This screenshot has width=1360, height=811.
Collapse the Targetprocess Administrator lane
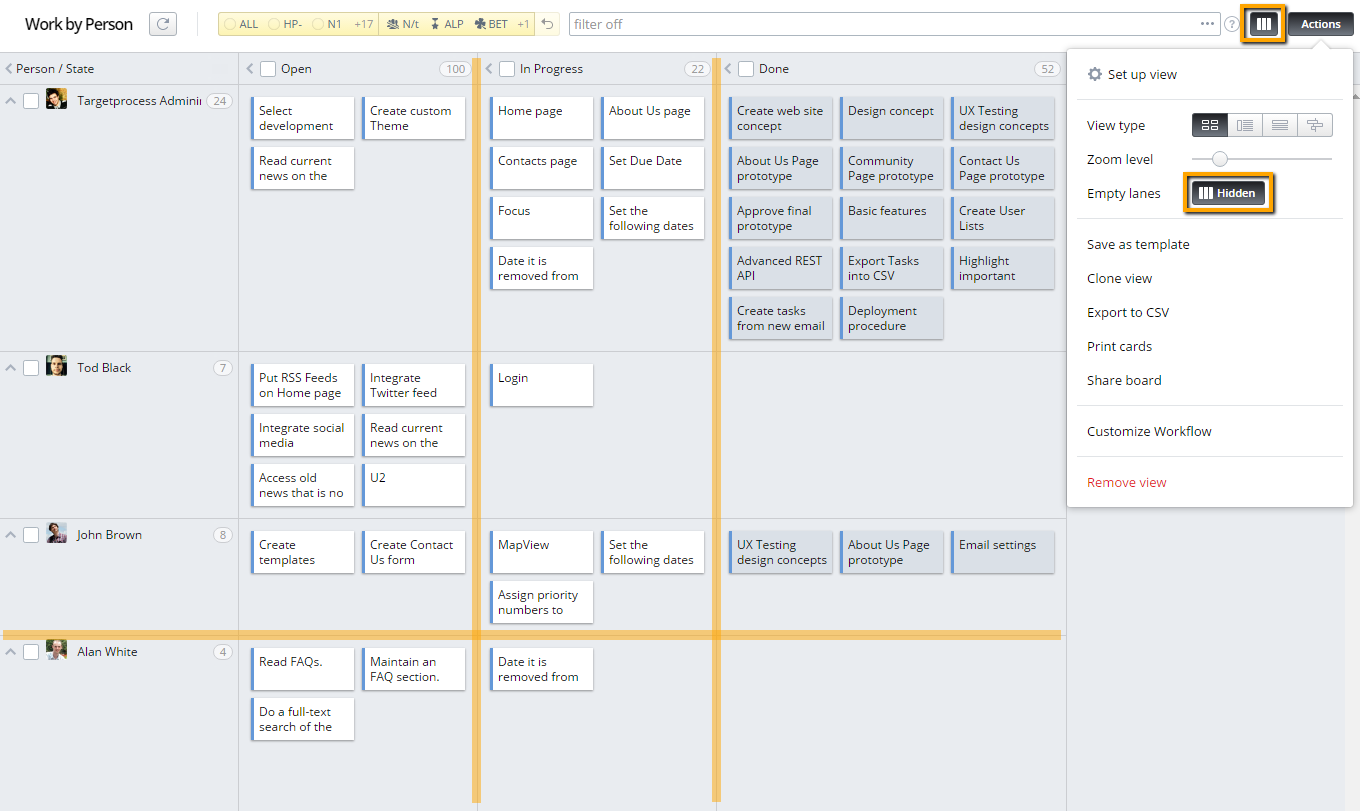click(10, 99)
